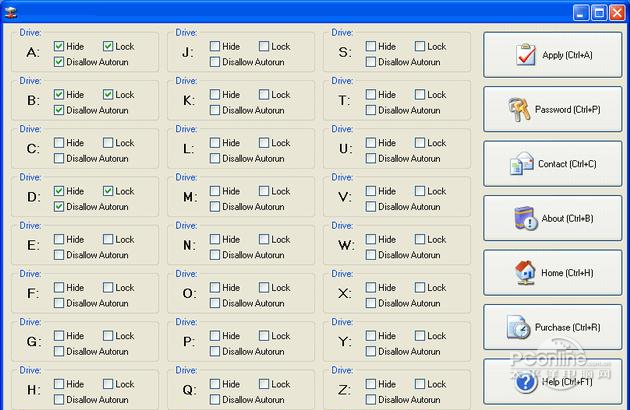Uncheck Lock for drive B:
The width and height of the screenshot is (630, 410).
tap(108, 94)
